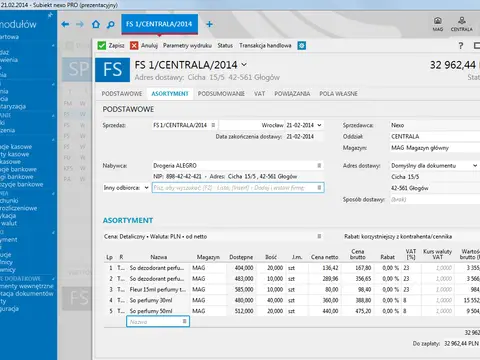Open the home screen icon
The height and width of the screenshot is (360, 480).
96,24
